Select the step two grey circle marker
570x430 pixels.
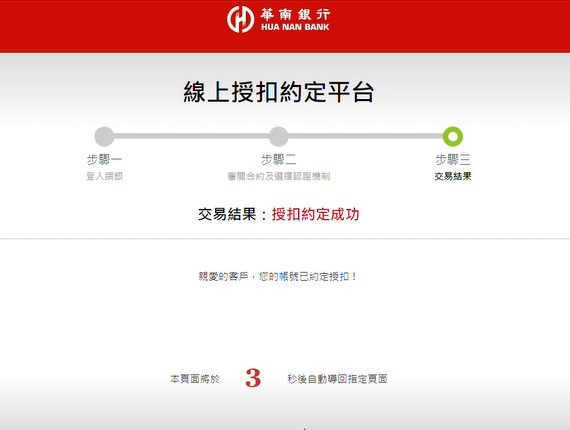click(279, 136)
